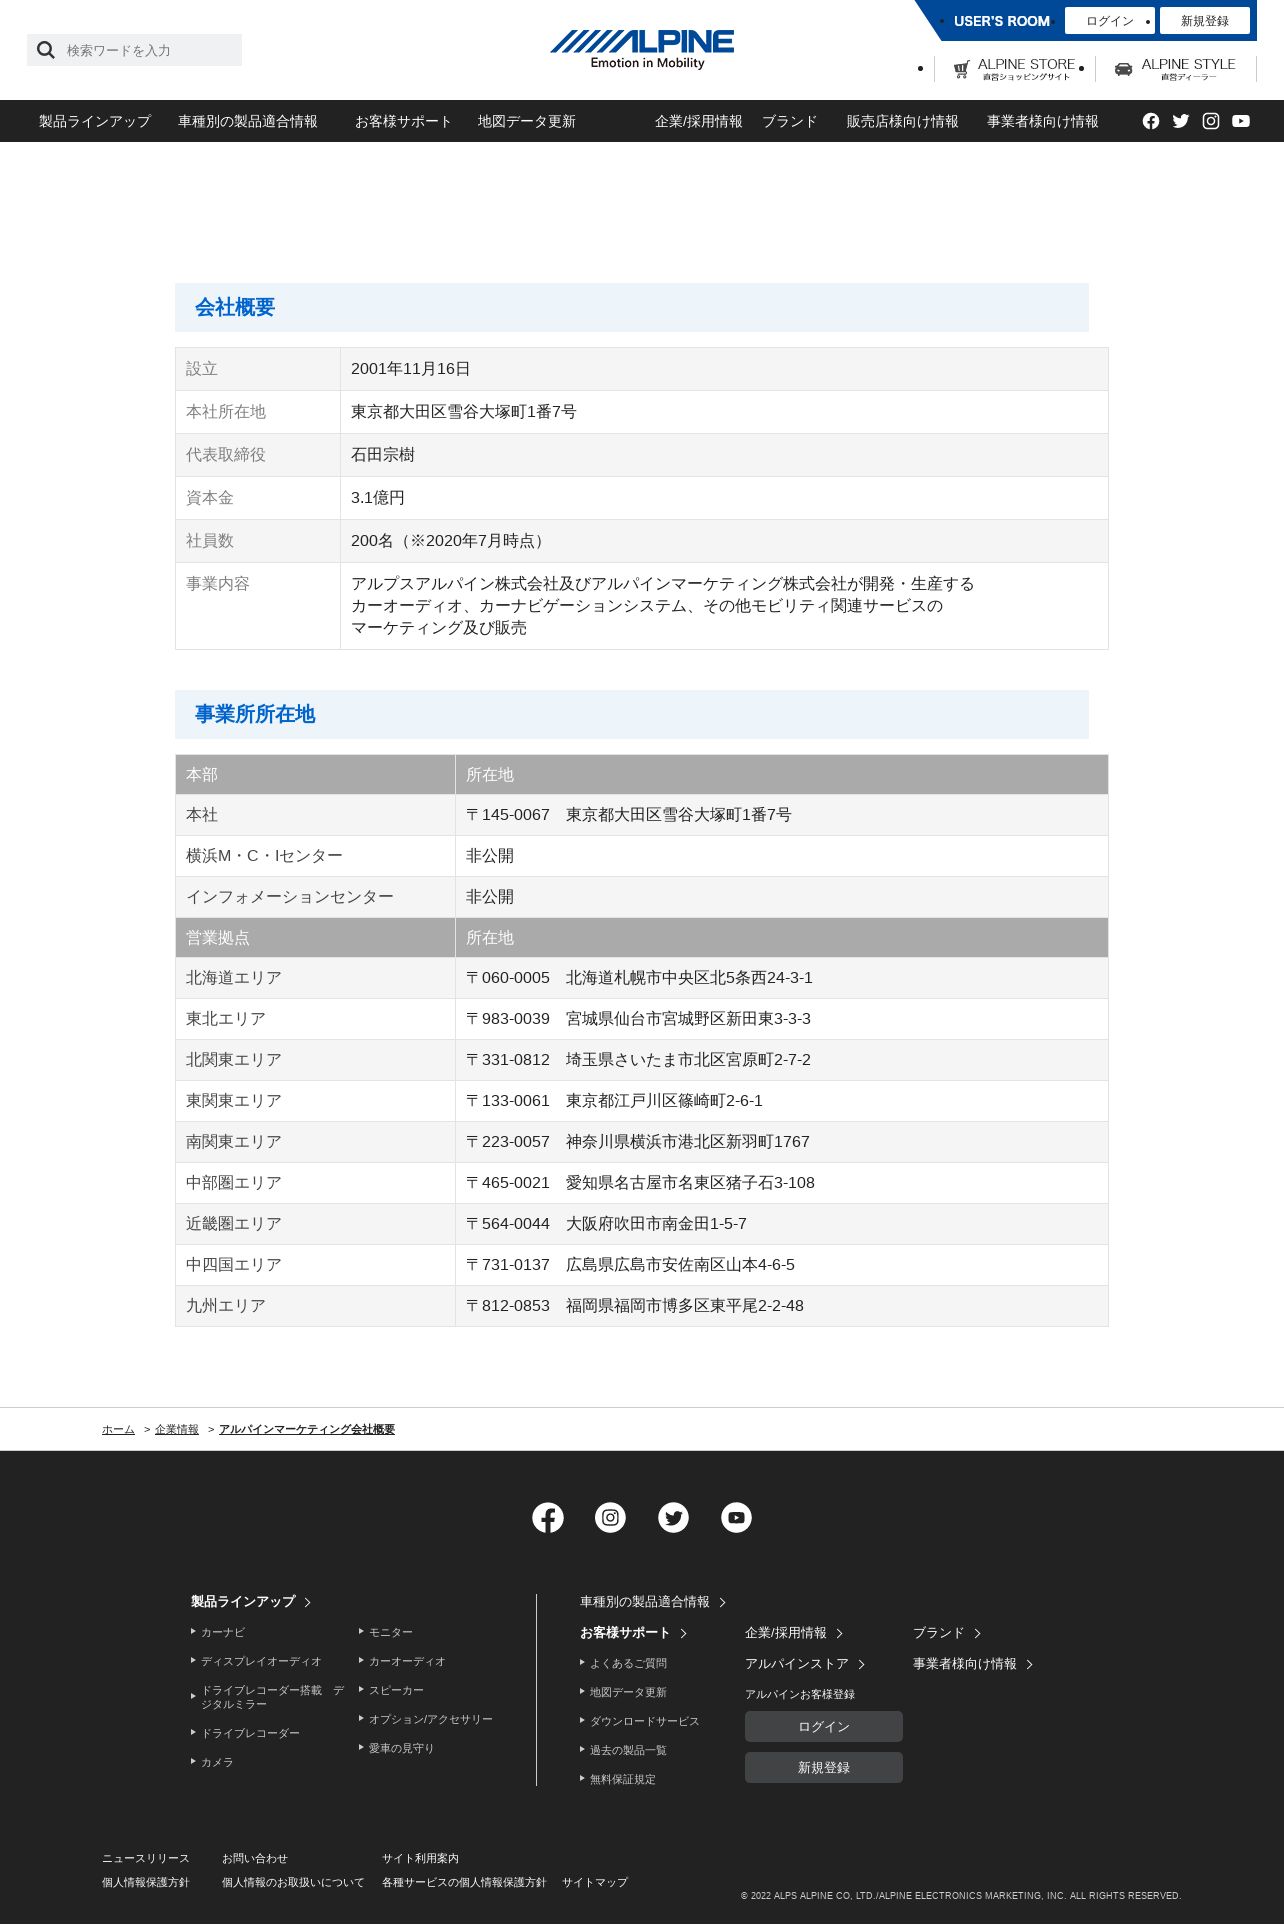Open Instagram icon in footer

coord(611,1518)
